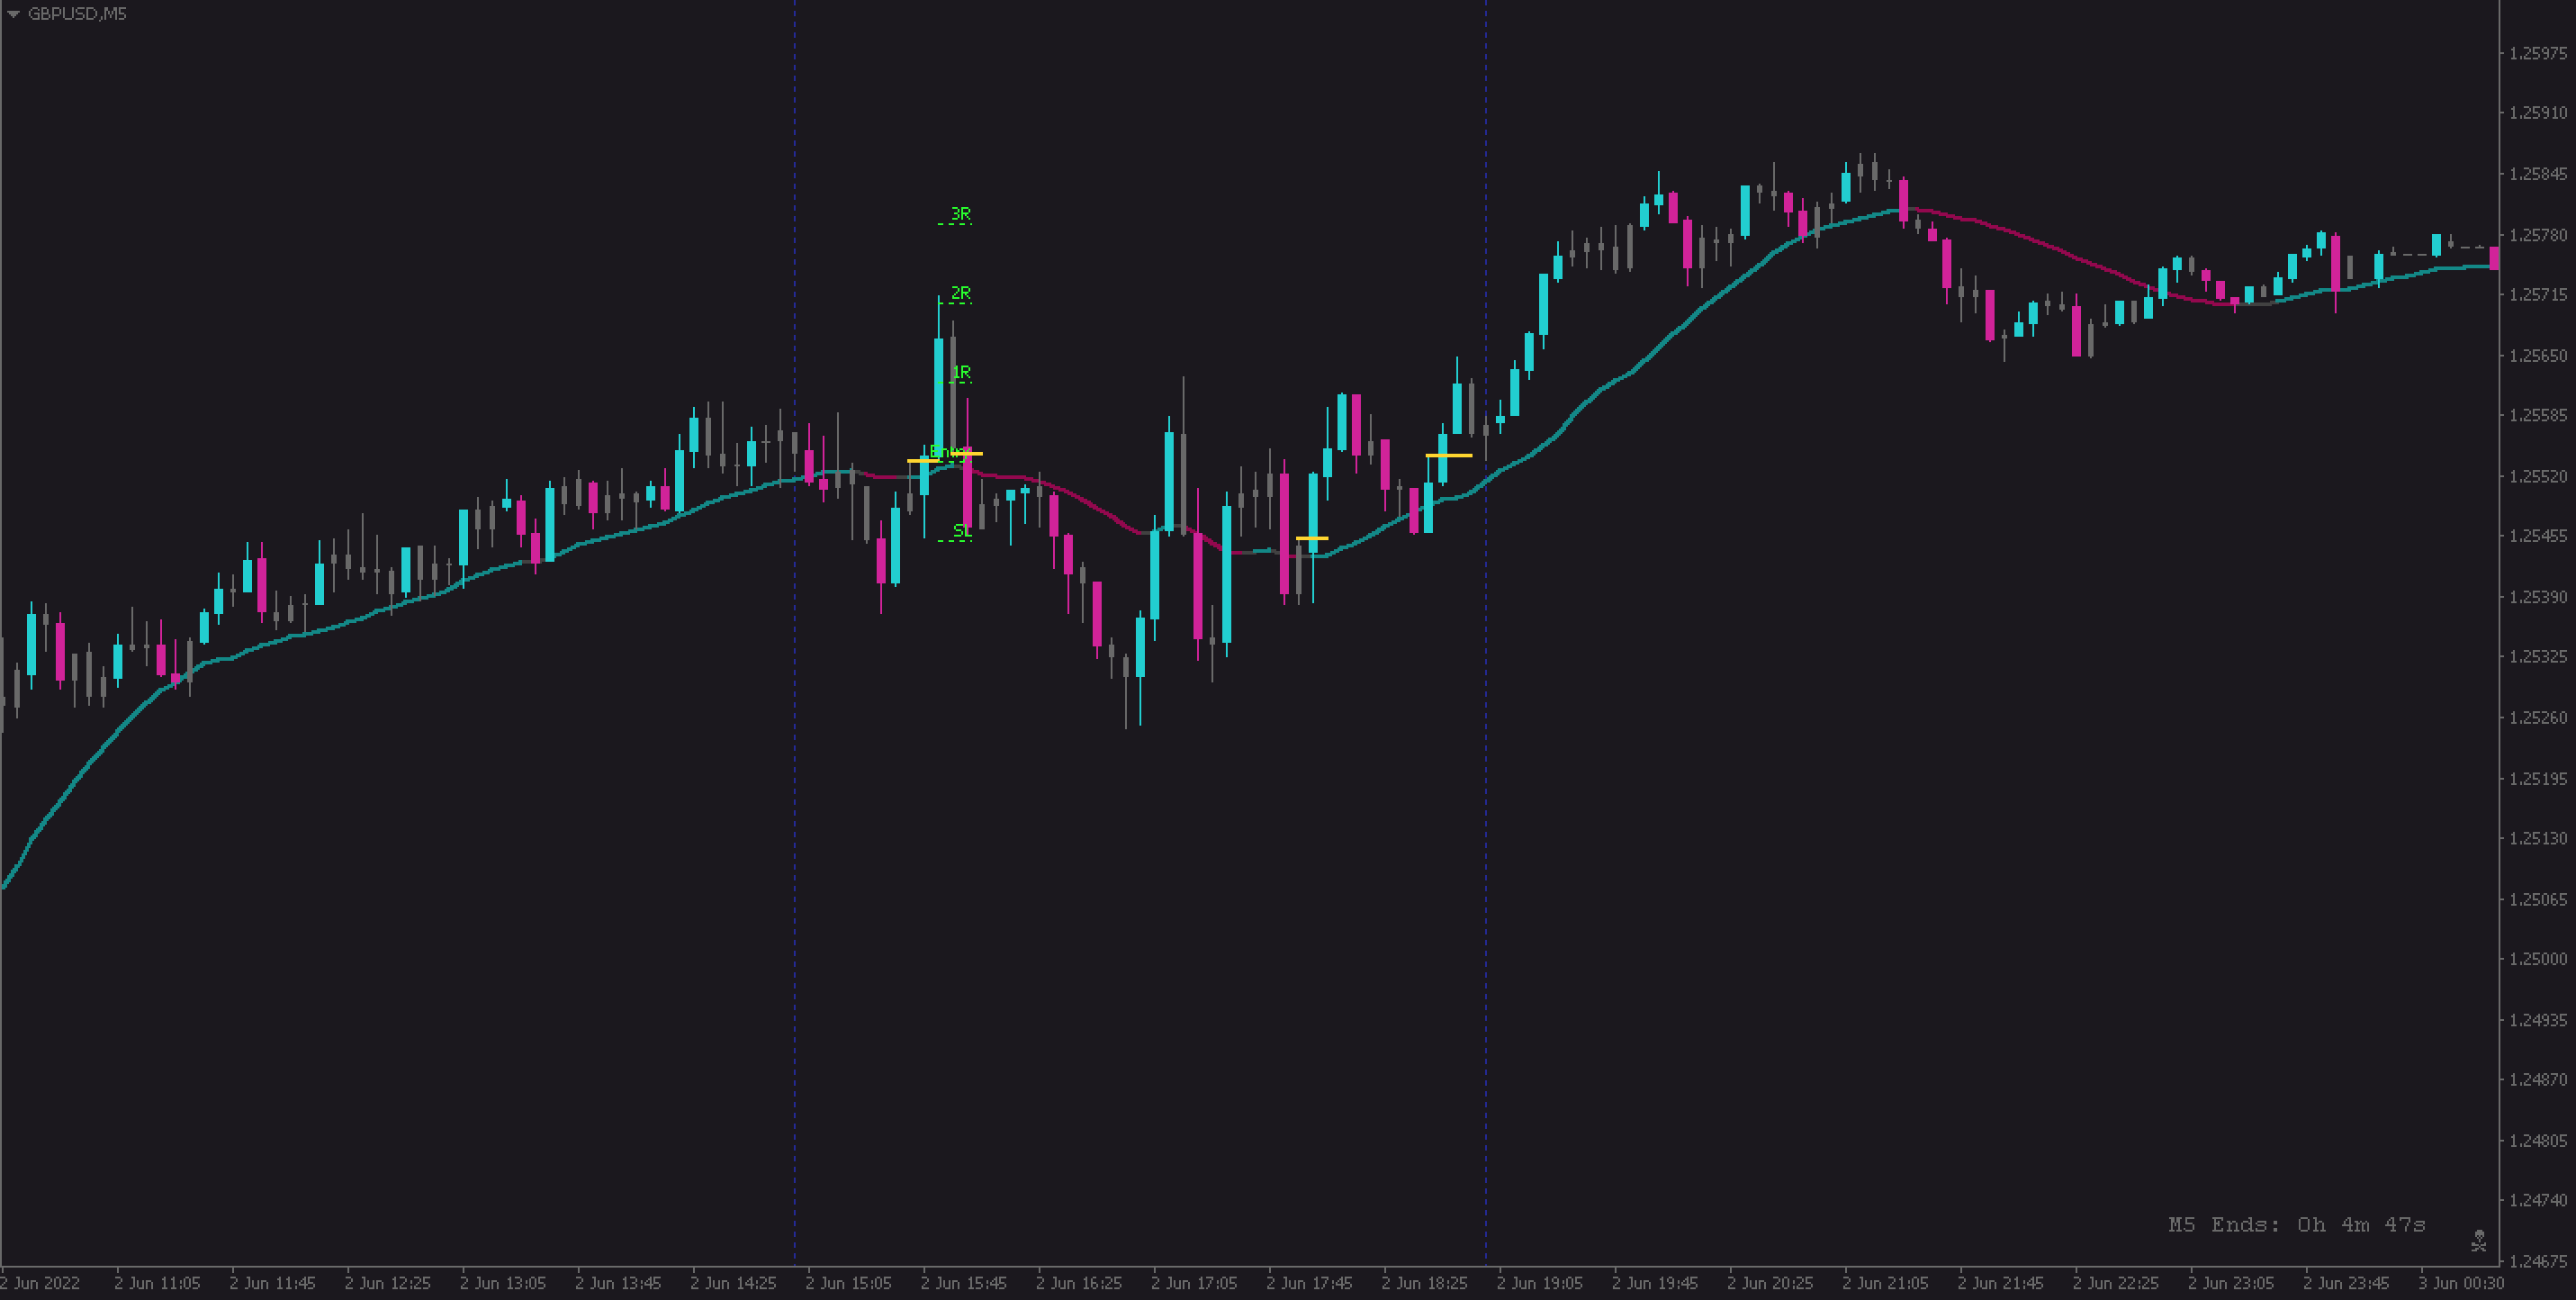Select the yellow marker line near 18:25
Image resolution: width=2576 pixels, height=1300 pixels.
pos(1448,456)
